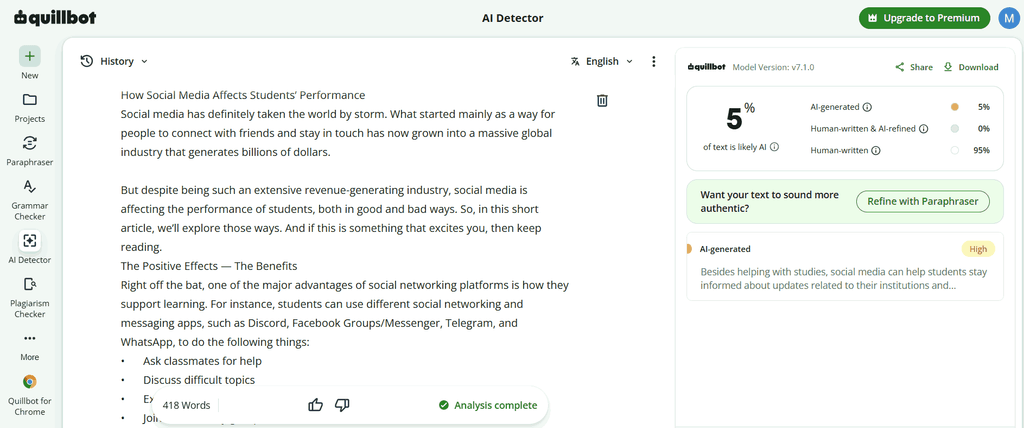Click the orange AI-generated color dot
The image size is (1024, 428).
pyautogui.click(x=955, y=107)
